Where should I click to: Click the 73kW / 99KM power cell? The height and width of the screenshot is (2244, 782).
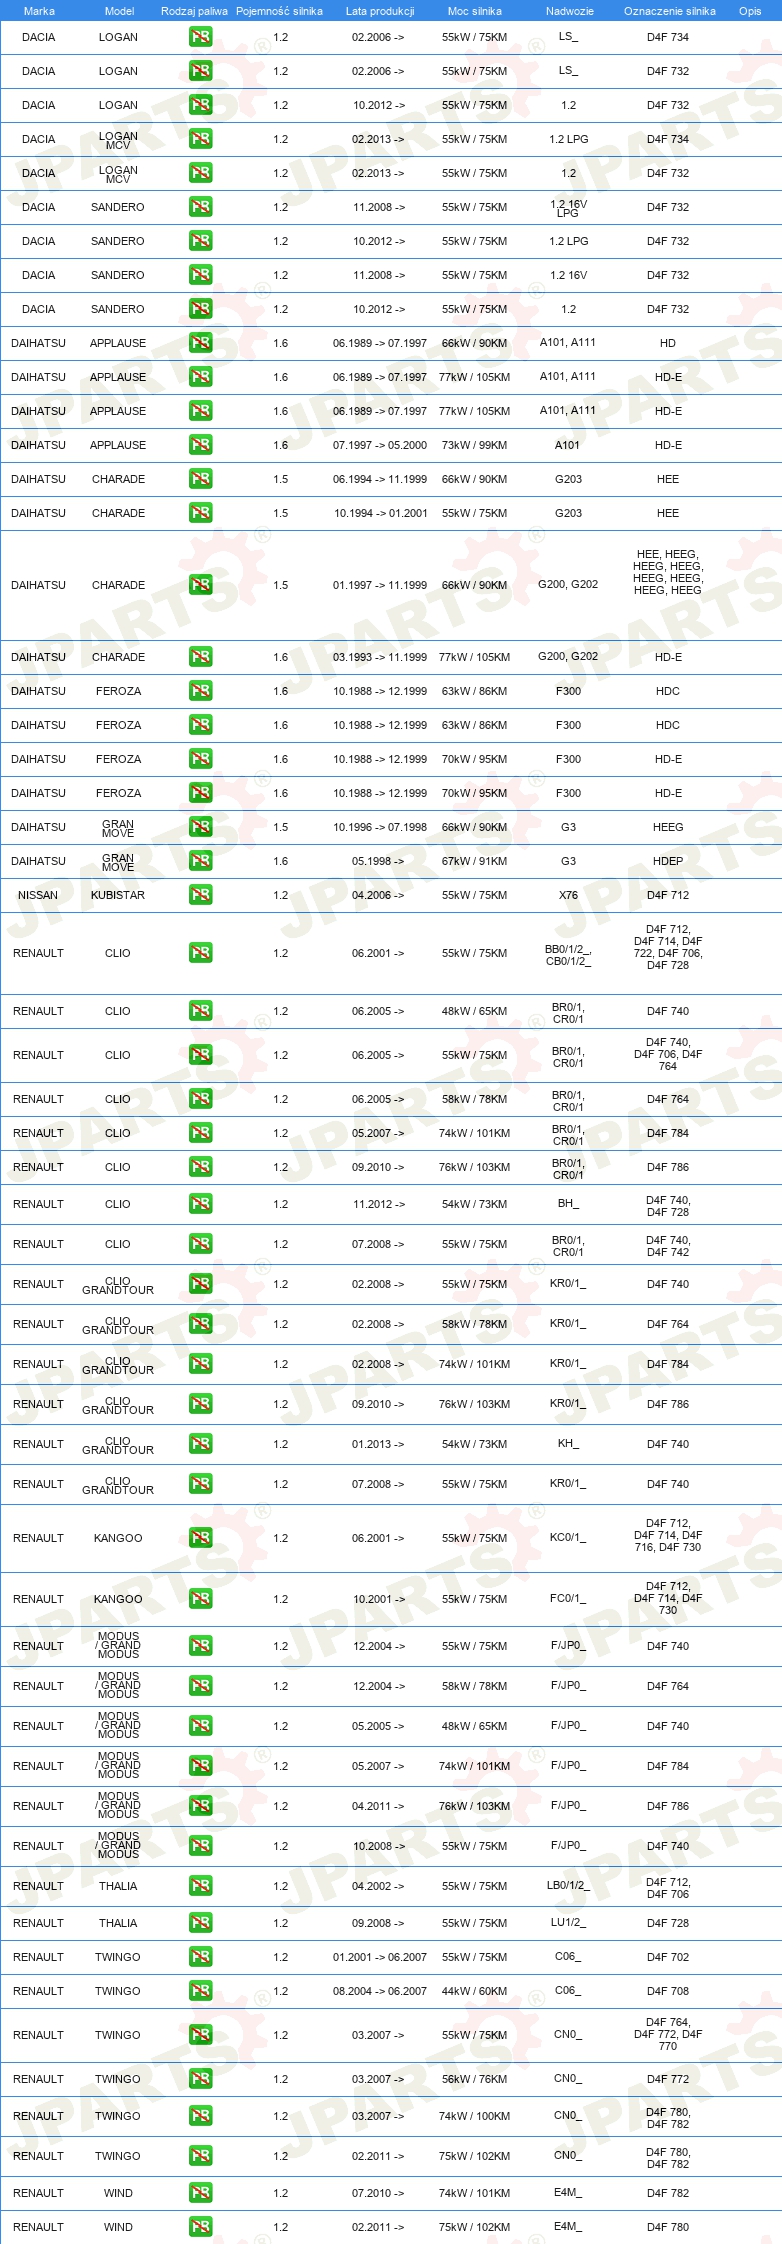click(474, 445)
